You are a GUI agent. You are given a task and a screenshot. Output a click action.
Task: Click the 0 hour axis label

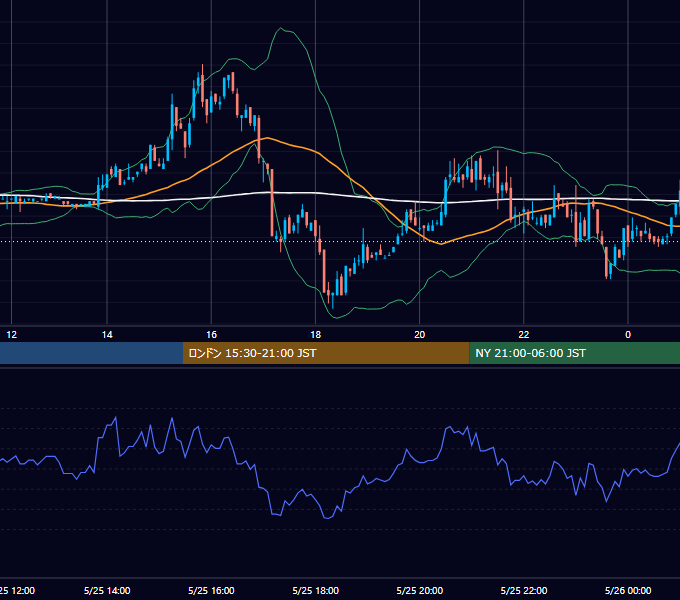(x=628, y=335)
